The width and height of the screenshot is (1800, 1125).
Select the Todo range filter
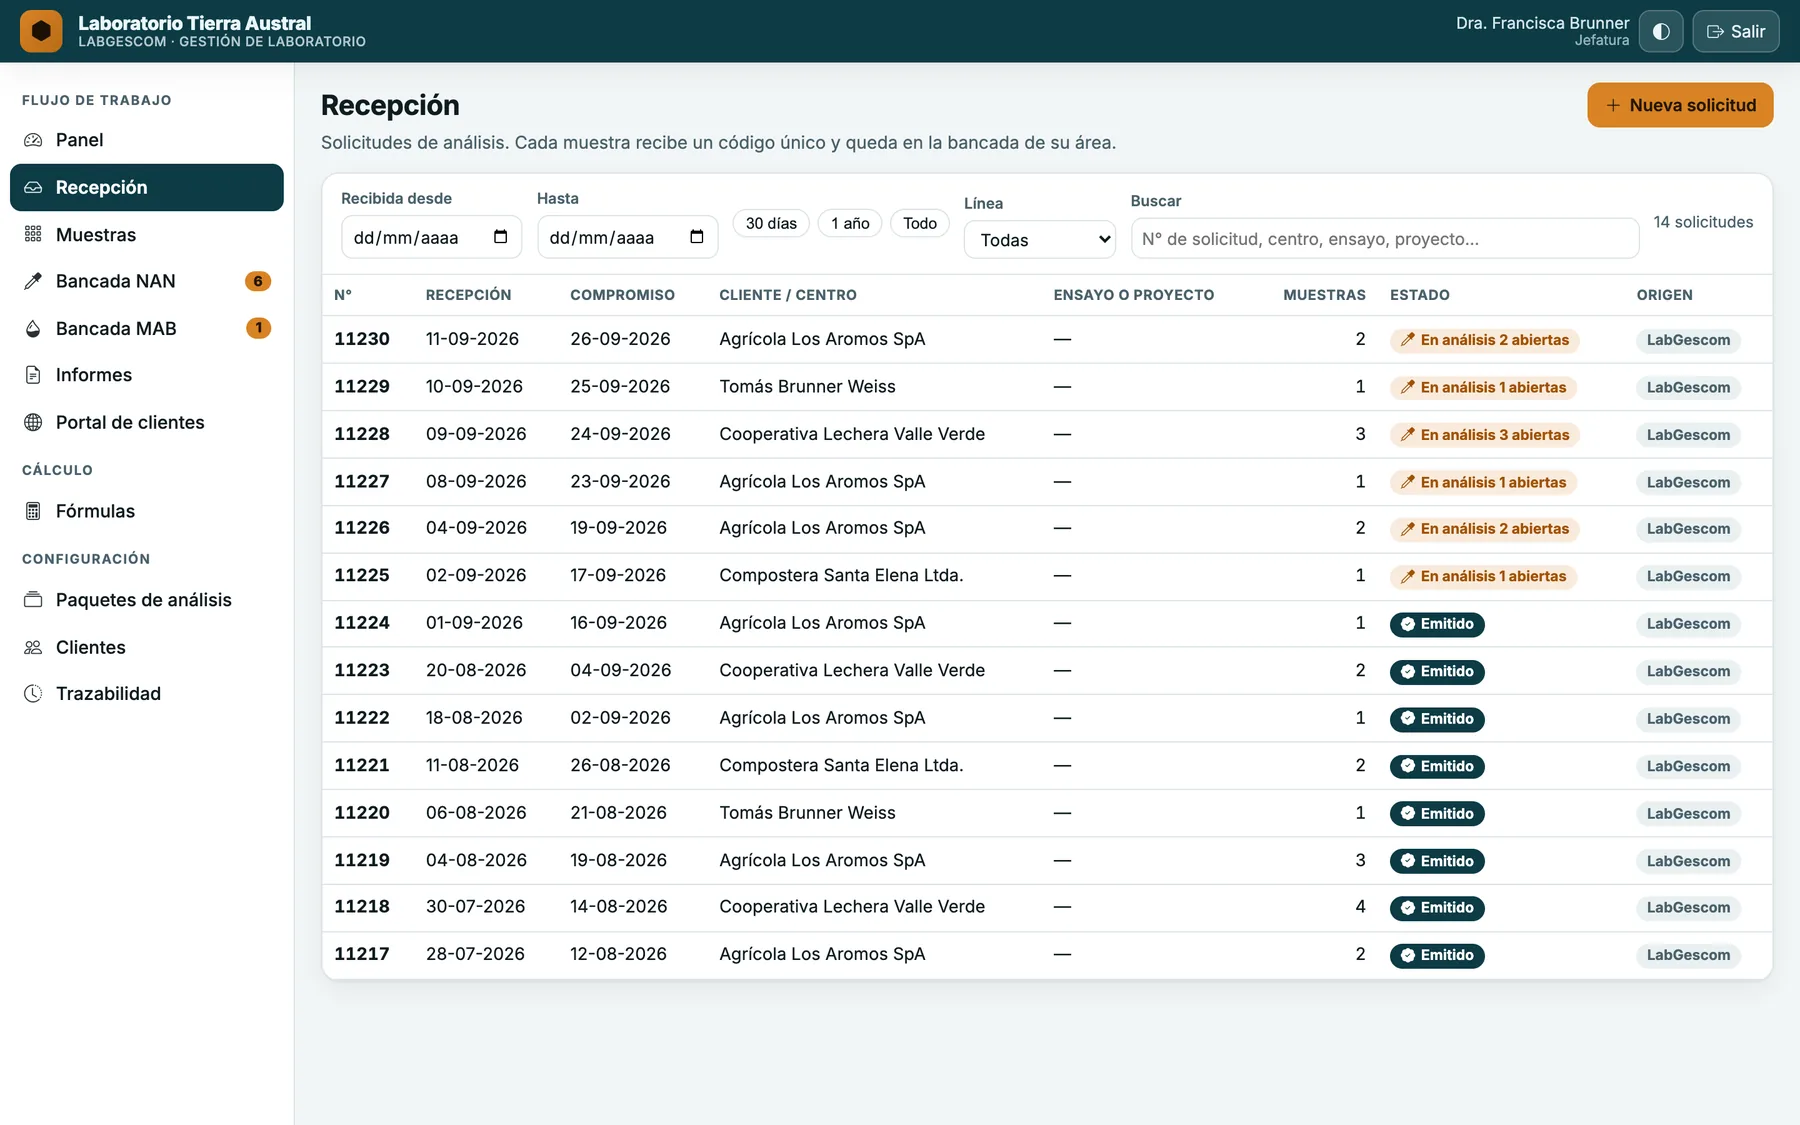(920, 223)
